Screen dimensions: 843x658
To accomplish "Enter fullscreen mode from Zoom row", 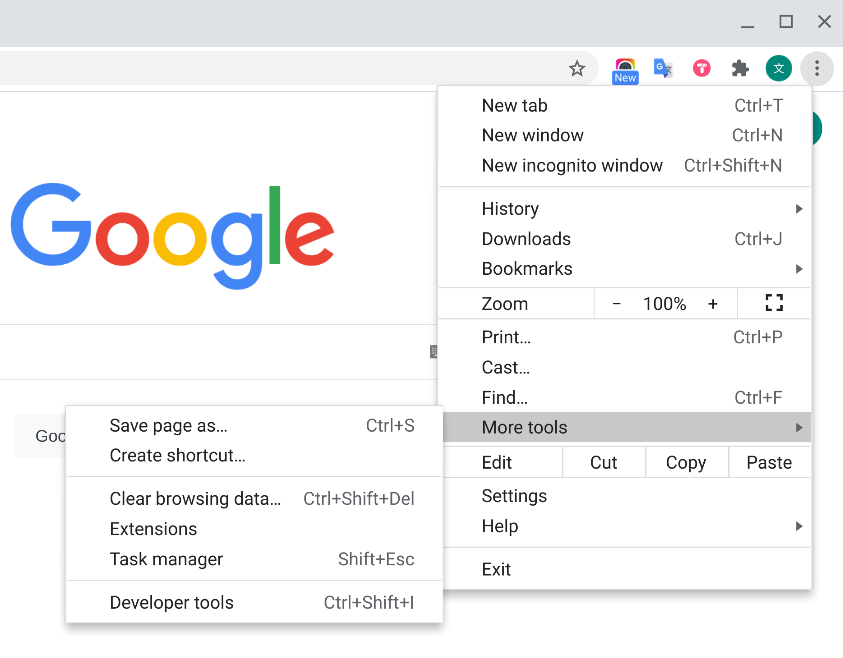I will [x=774, y=303].
